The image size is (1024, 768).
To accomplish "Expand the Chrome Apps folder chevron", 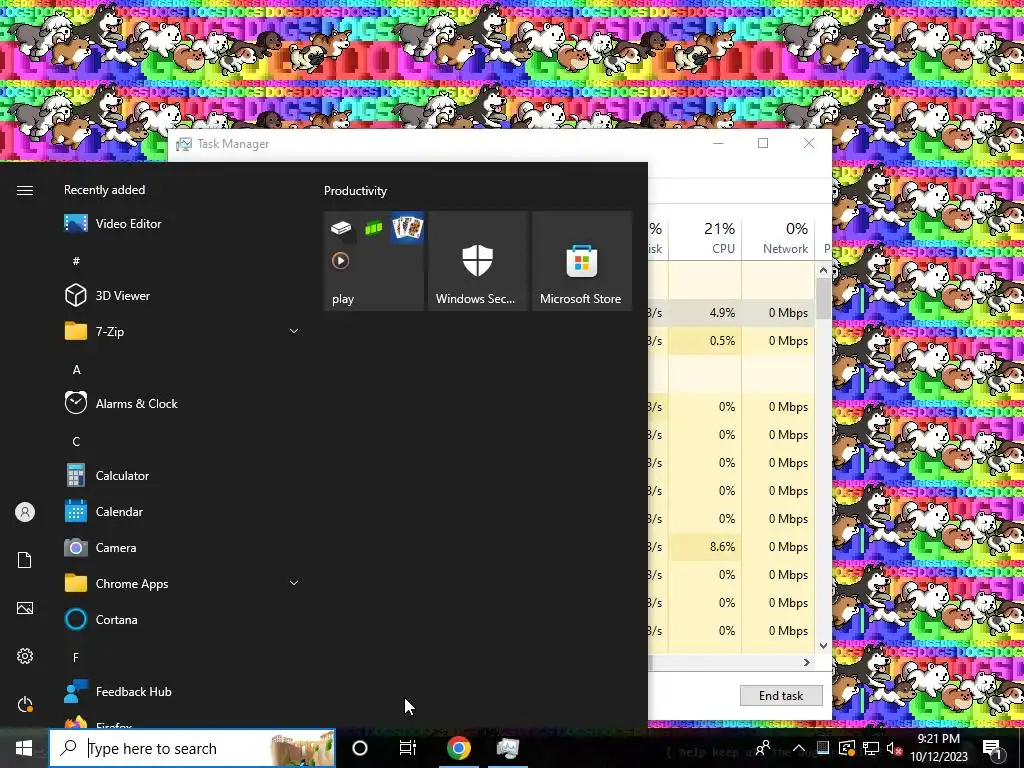I will (x=294, y=583).
